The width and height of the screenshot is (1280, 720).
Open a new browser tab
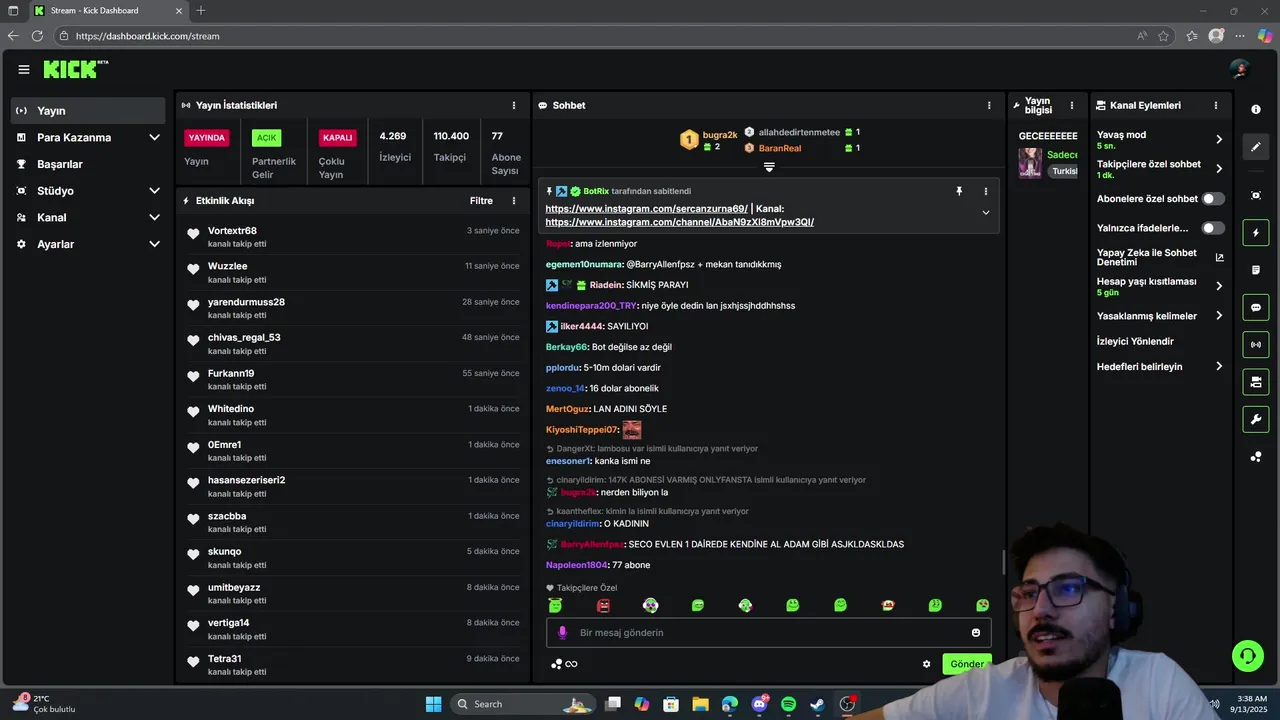pos(201,10)
